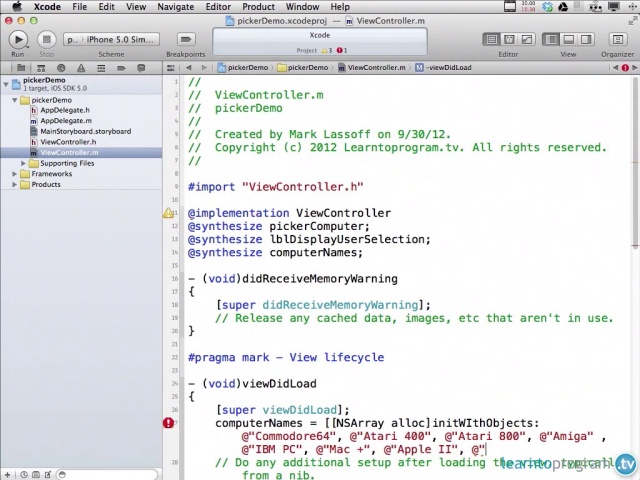640x480 pixels.
Task: Click the fullscreen arrows in title bar
Action: [633, 21]
